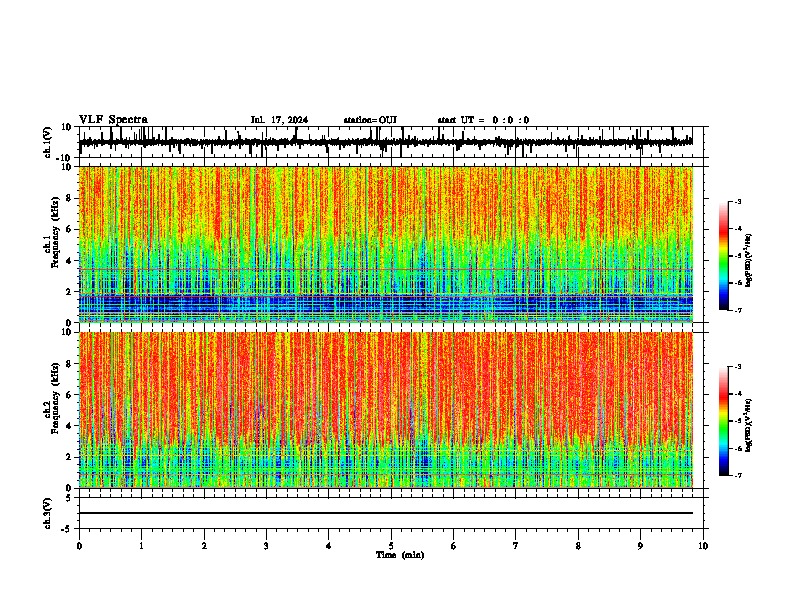Click the "VLF Spectra" plot title
Screen dimensions: 792x612
point(113,119)
